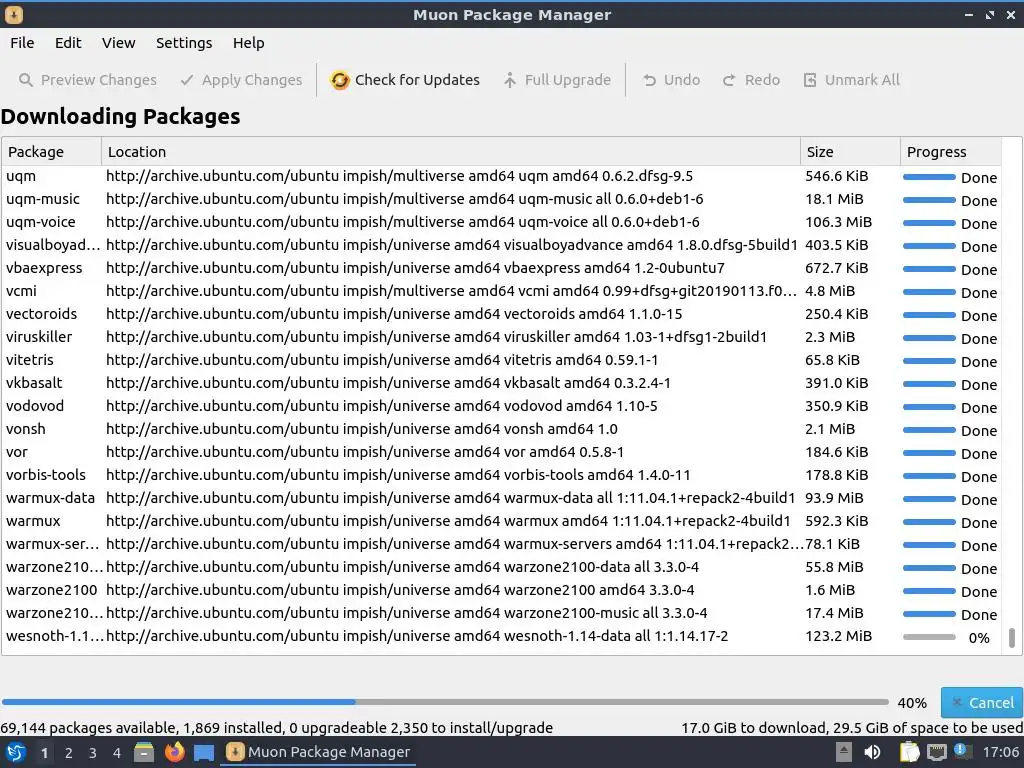Viewport: 1024px width, 768px height.
Task: Click the Muon Package Manager taskbar entry
Action: [319, 752]
